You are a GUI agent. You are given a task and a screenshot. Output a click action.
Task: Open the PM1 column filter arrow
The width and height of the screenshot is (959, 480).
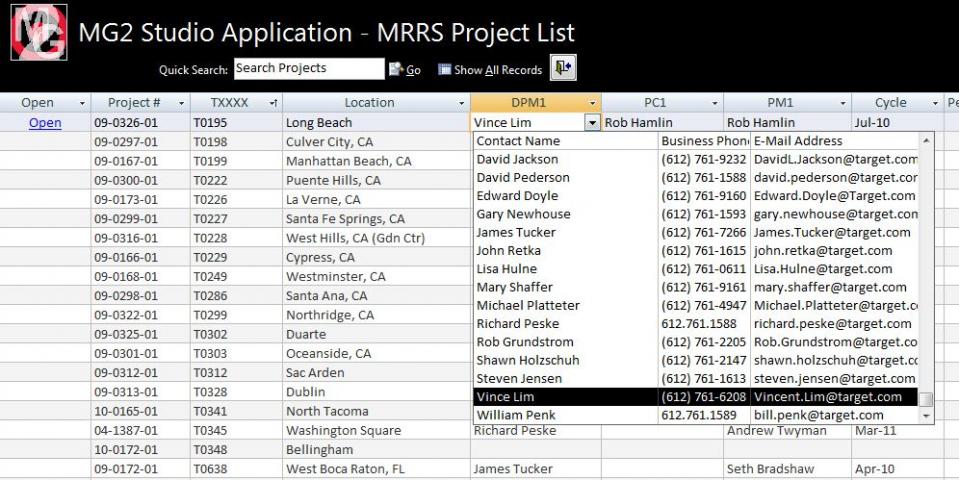point(843,103)
